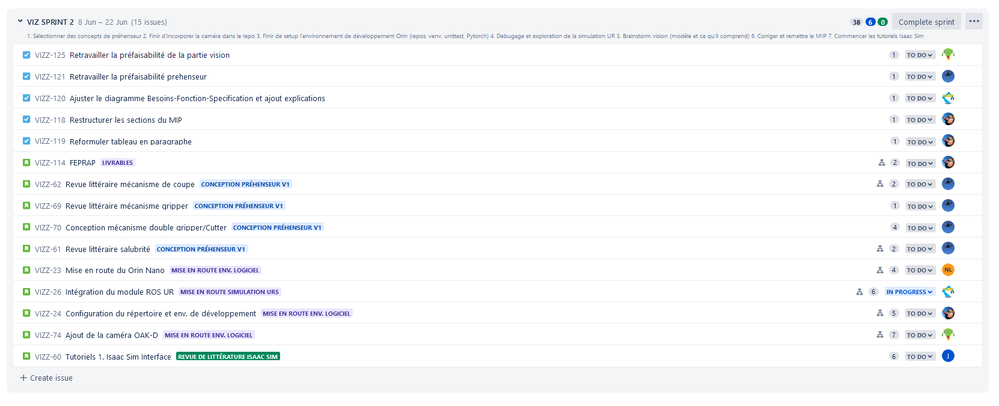Click the story icon of VIZZ-26

coord(27,291)
